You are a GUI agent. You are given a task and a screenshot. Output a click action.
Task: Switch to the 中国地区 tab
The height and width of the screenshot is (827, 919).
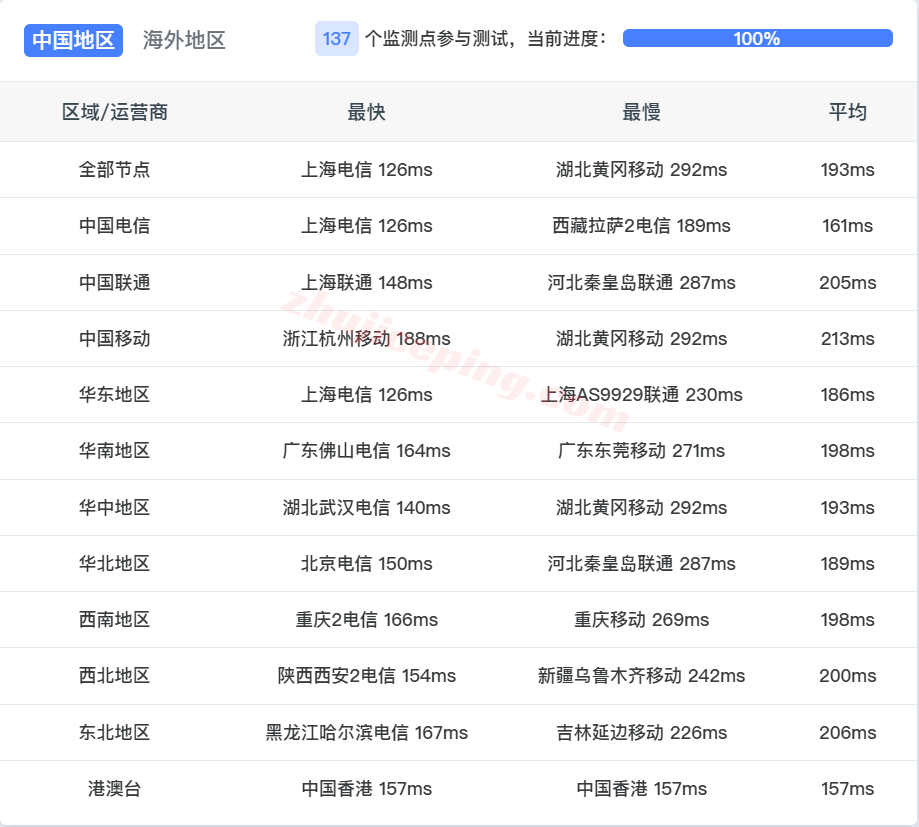(x=73, y=40)
